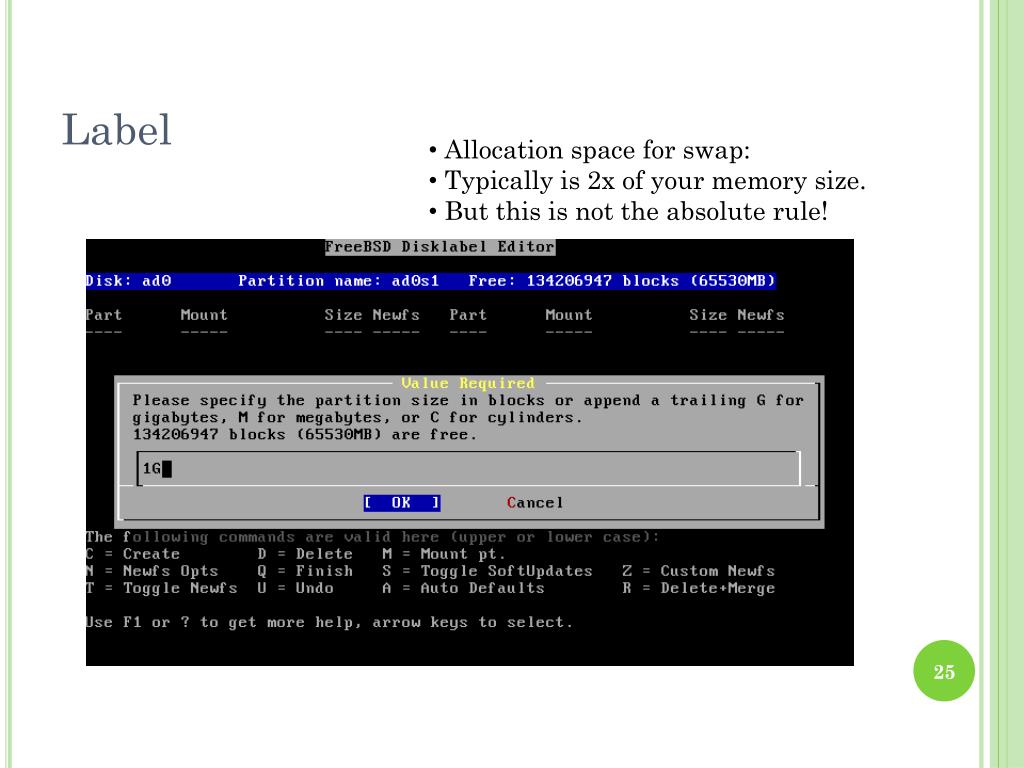1024x768 pixels.
Task: Click the slide title "Label"
Action: tap(116, 129)
